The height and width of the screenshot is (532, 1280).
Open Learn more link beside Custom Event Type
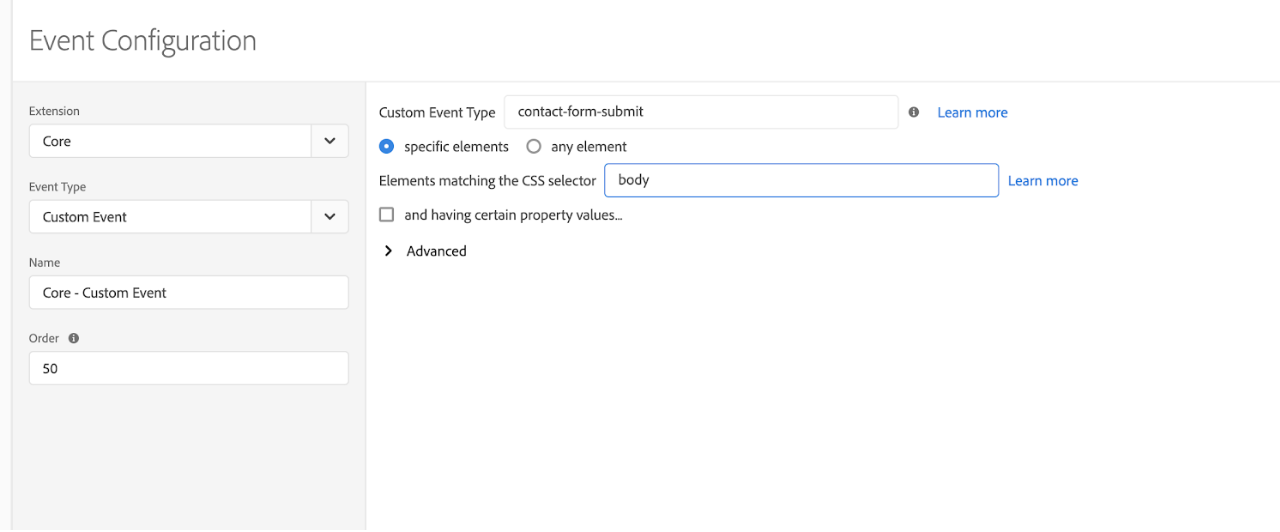point(972,112)
